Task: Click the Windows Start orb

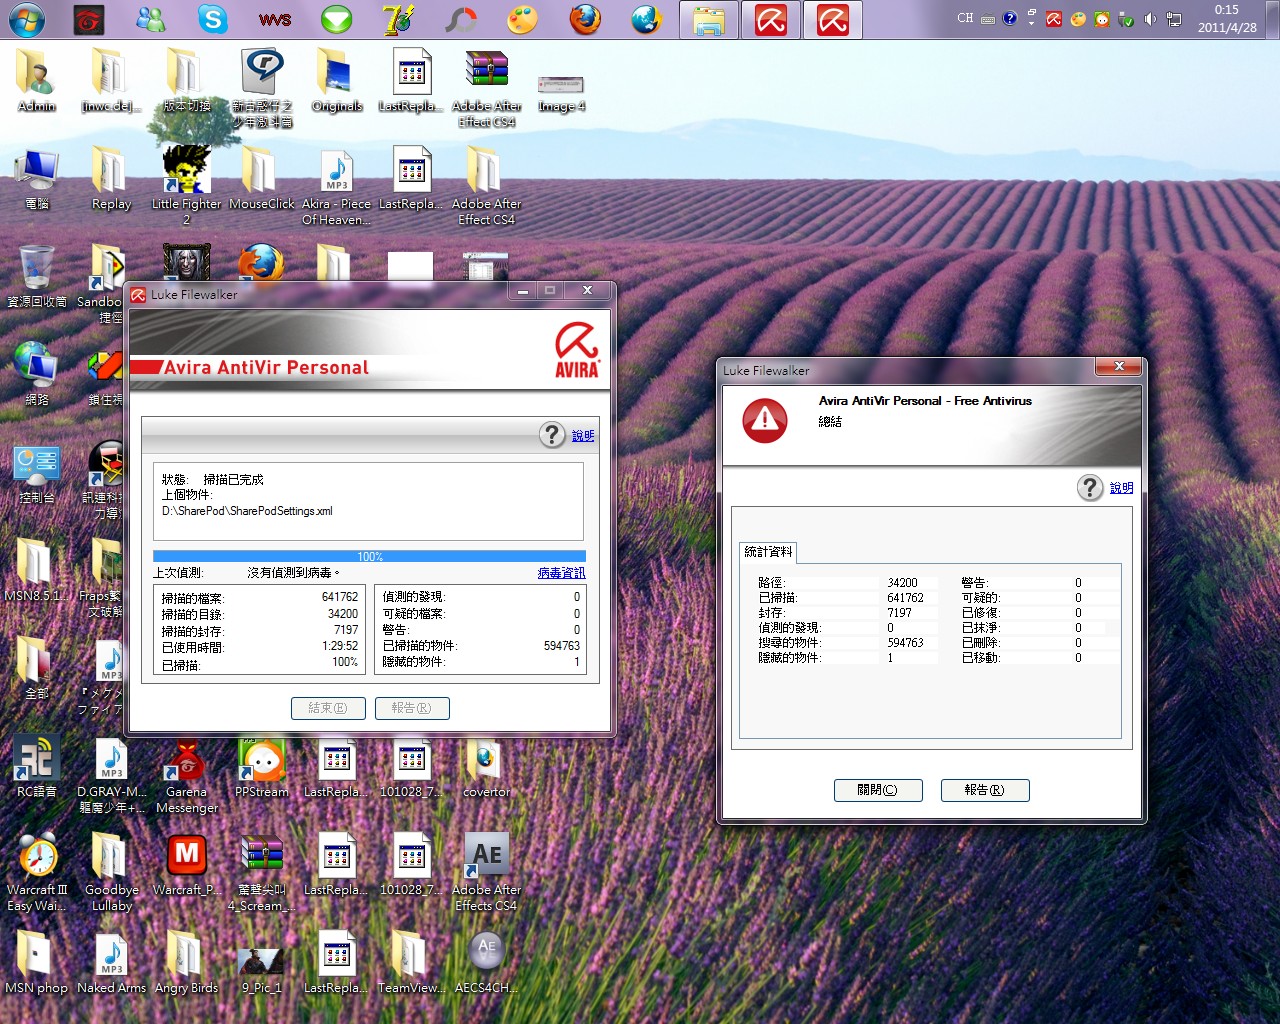Action: click(26, 20)
